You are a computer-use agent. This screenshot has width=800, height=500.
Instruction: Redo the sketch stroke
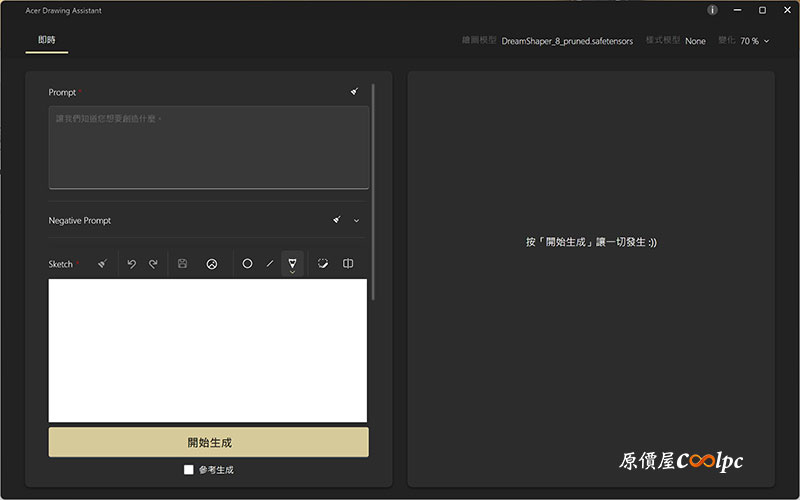click(153, 264)
